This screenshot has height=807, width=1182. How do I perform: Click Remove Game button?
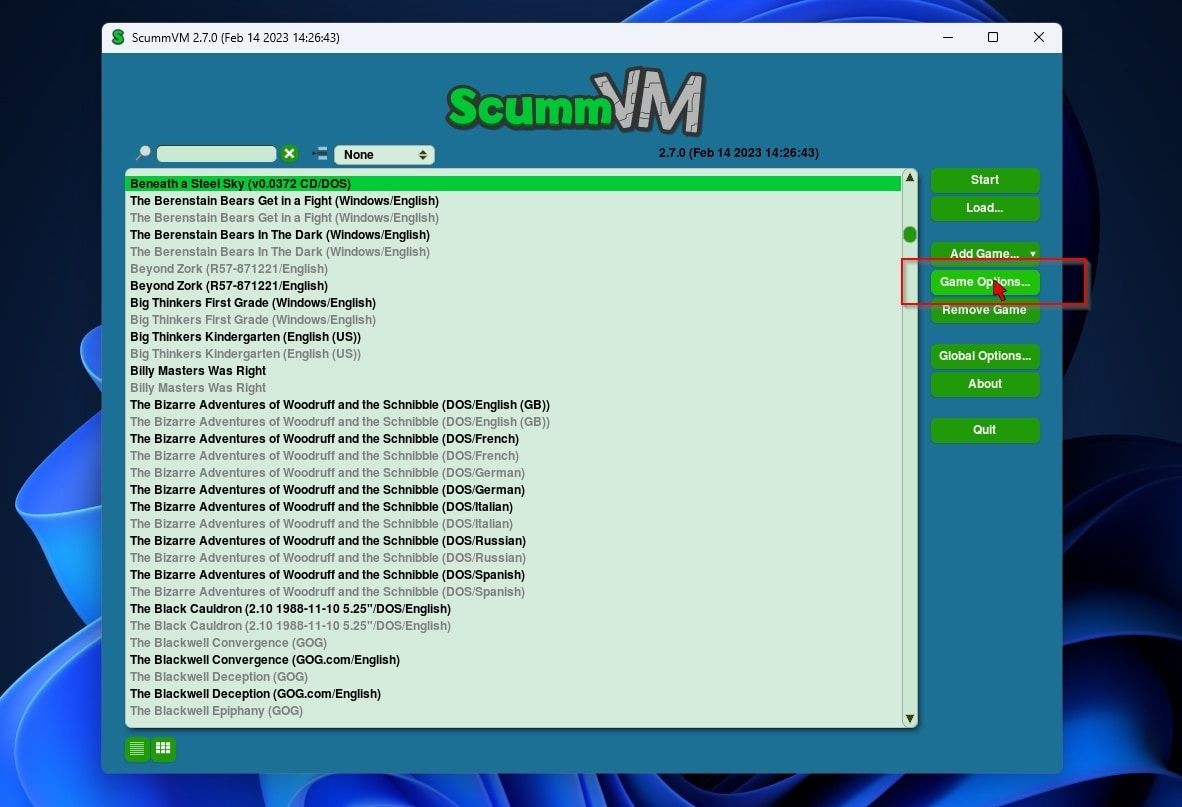(x=984, y=310)
